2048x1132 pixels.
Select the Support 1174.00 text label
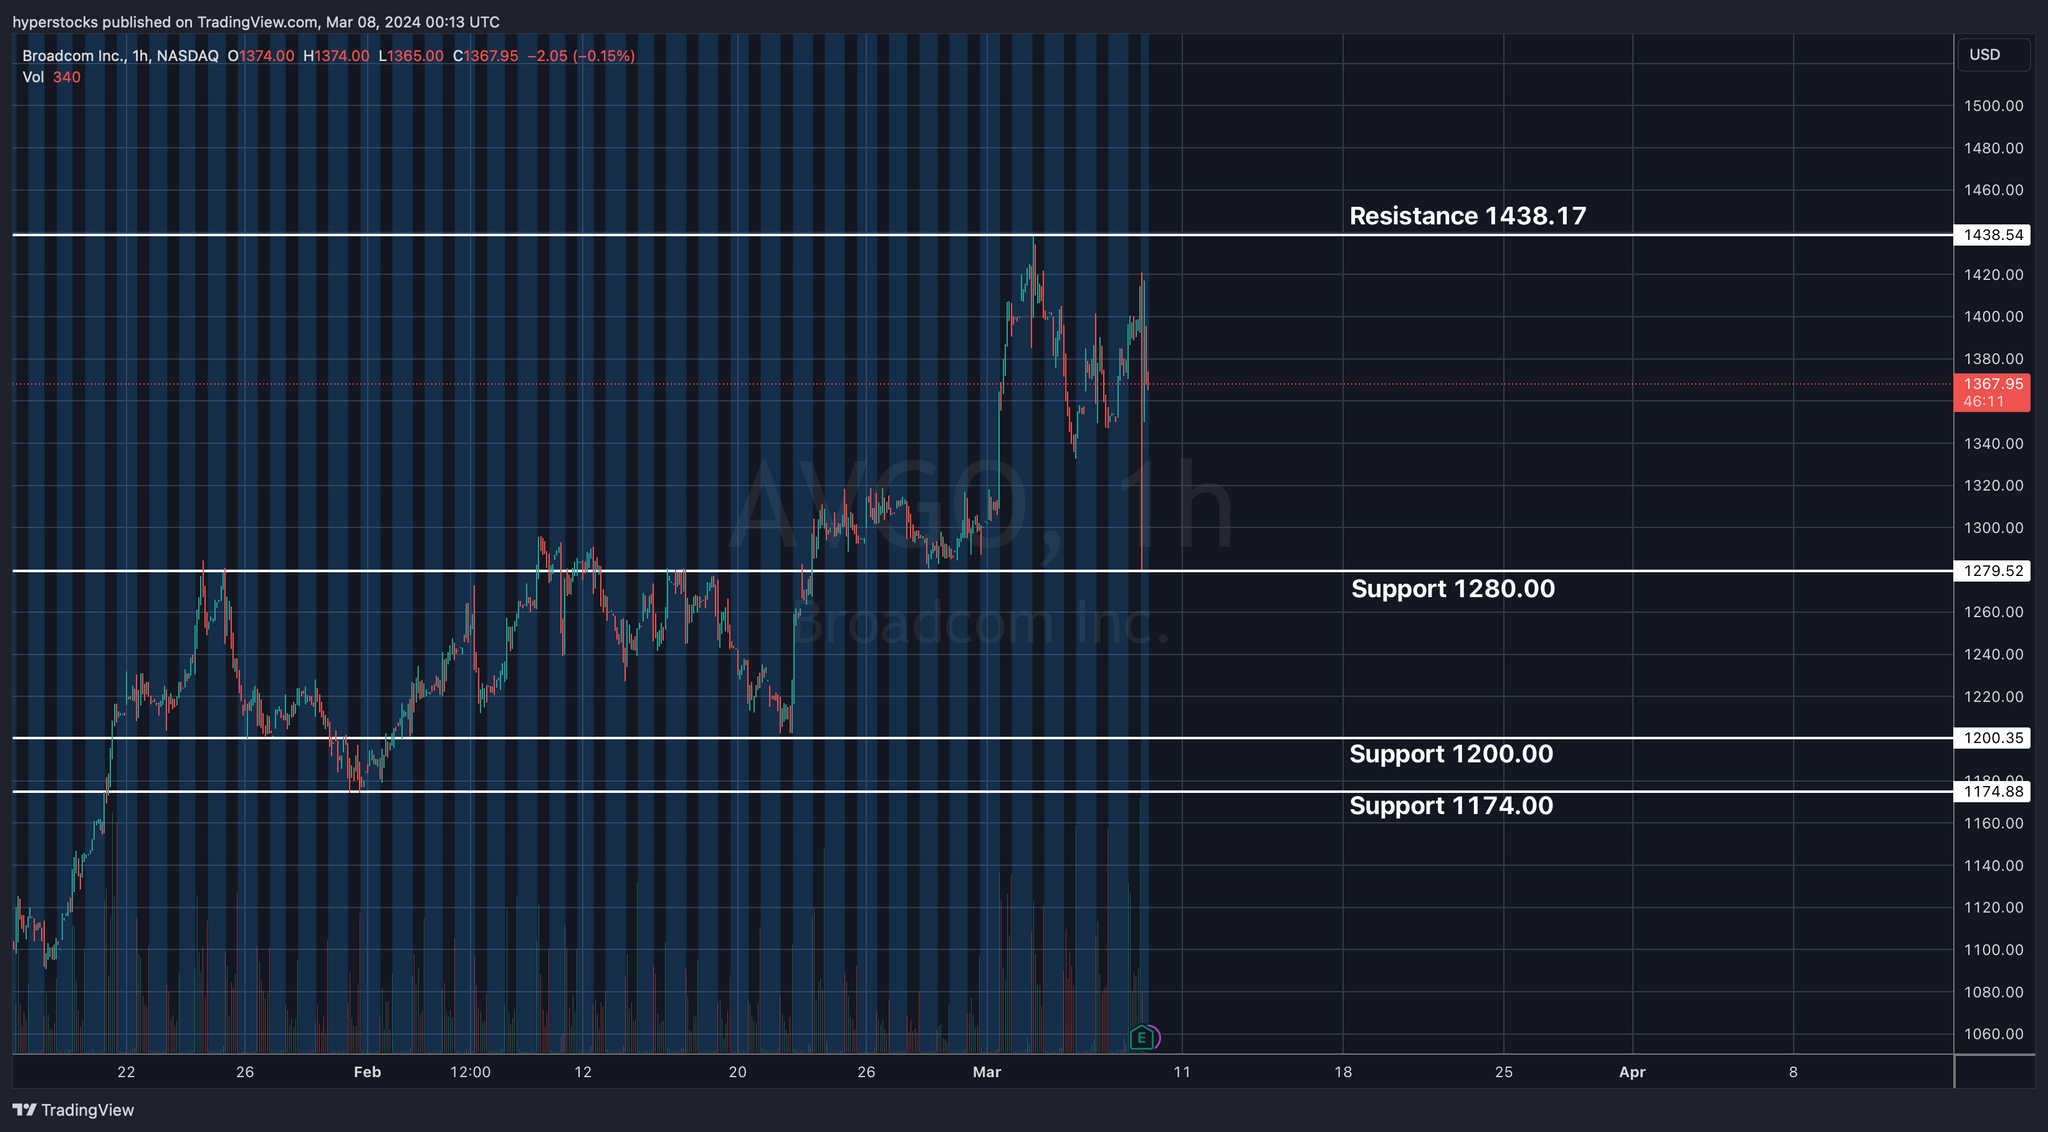coord(1450,806)
